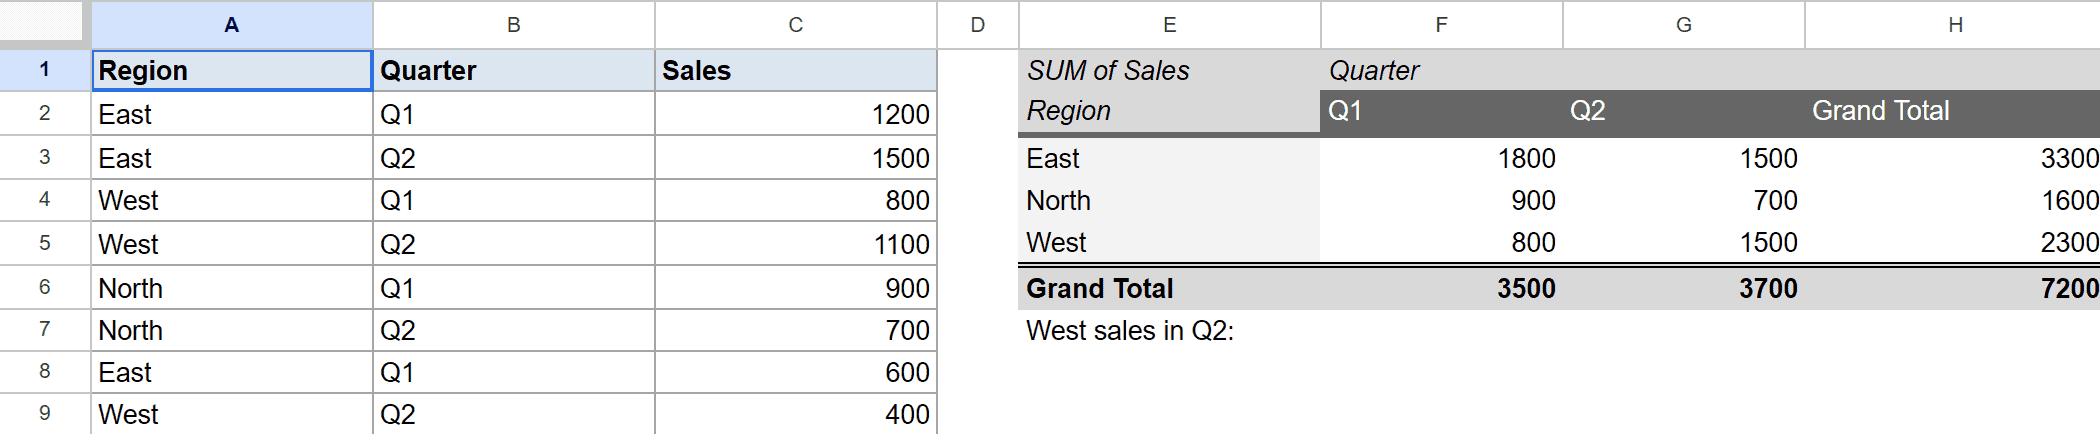Select the sales cell with 1200
The width and height of the screenshot is (2100, 434).
tap(796, 114)
